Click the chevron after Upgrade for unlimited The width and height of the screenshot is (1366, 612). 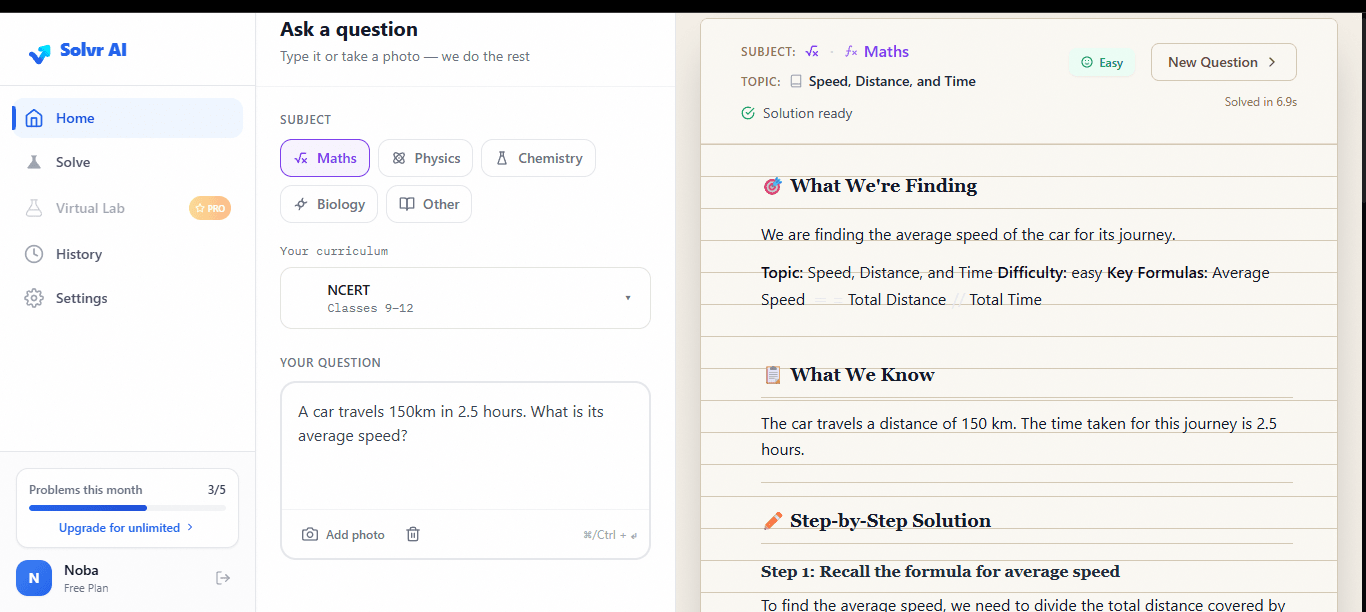point(190,528)
